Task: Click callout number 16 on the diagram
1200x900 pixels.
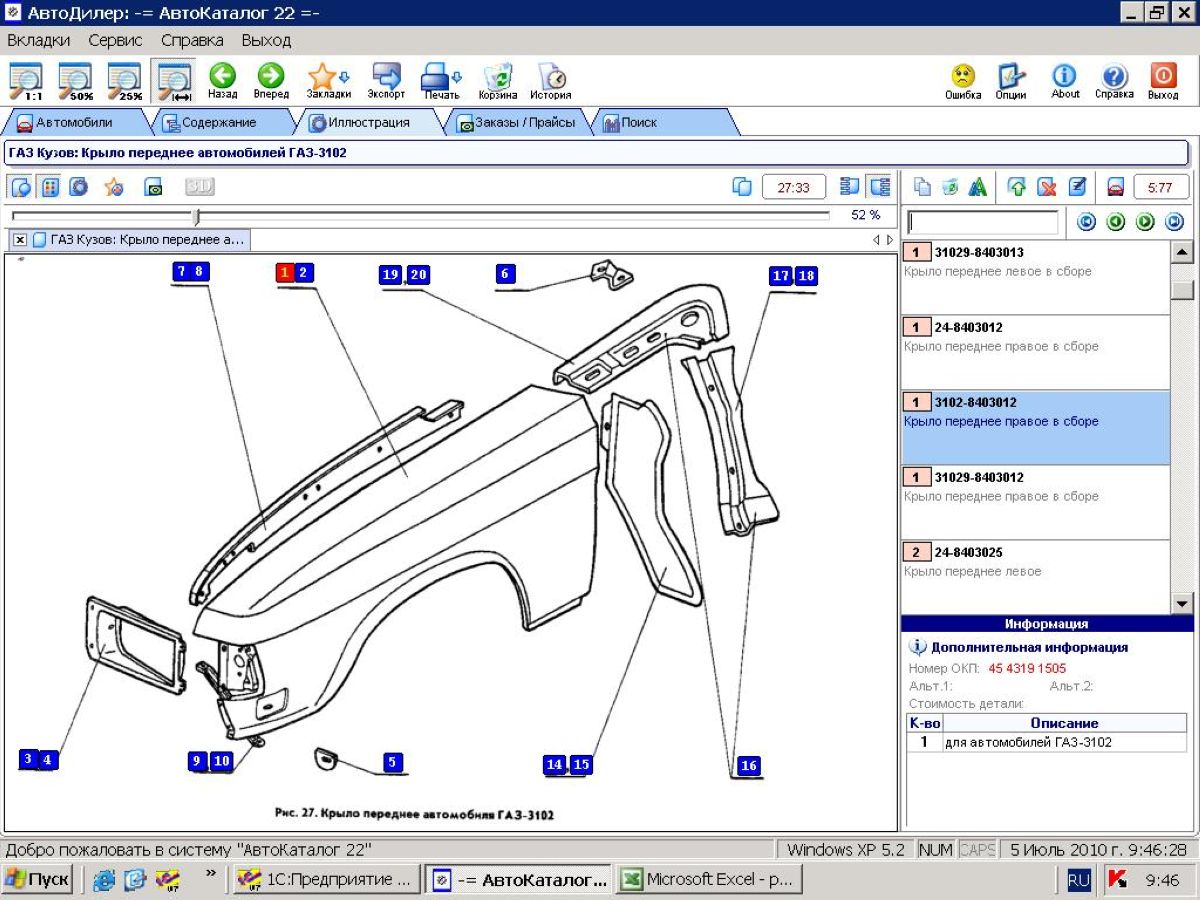Action: point(749,766)
